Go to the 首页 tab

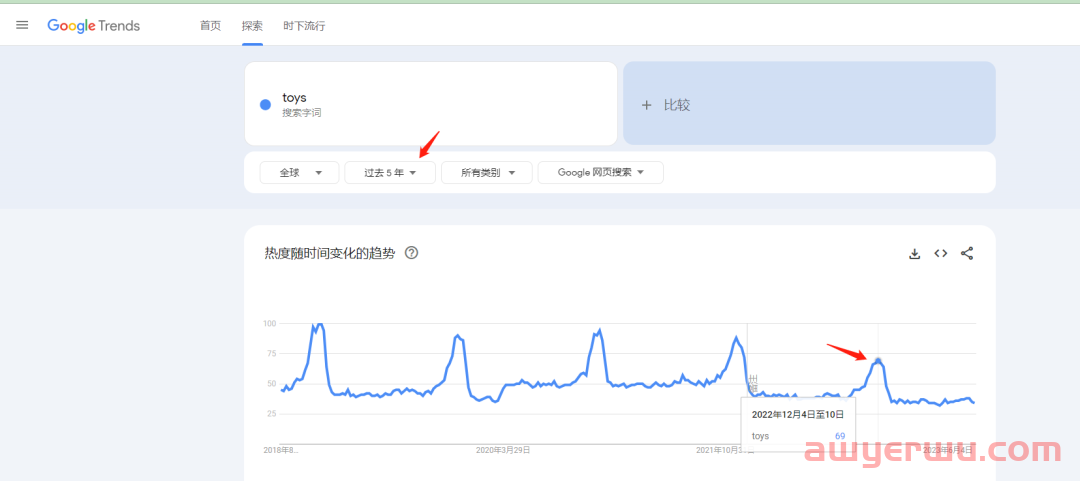click(x=210, y=26)
